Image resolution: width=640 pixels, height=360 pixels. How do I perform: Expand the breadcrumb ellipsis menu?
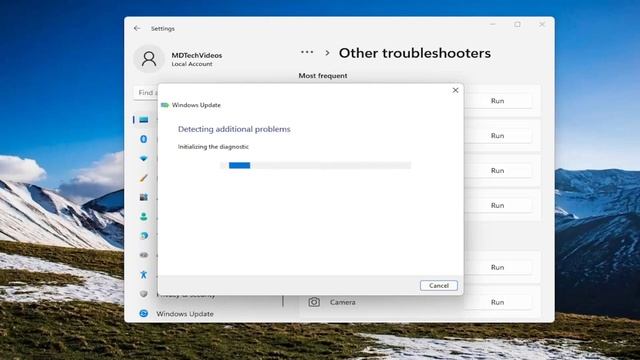(x=307, y=52)
